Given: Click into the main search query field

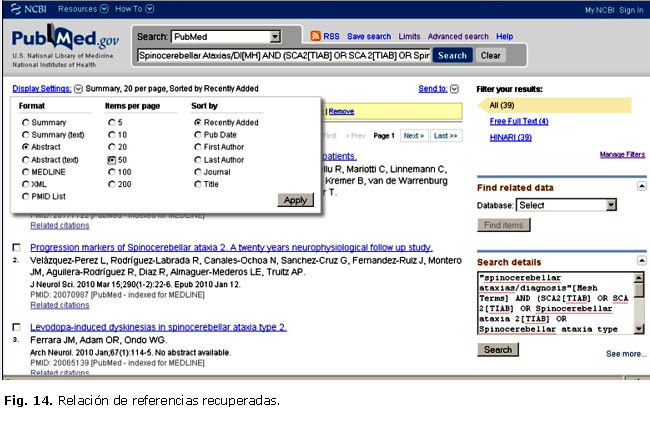Looking at the screenshot, I should [283, 56].
